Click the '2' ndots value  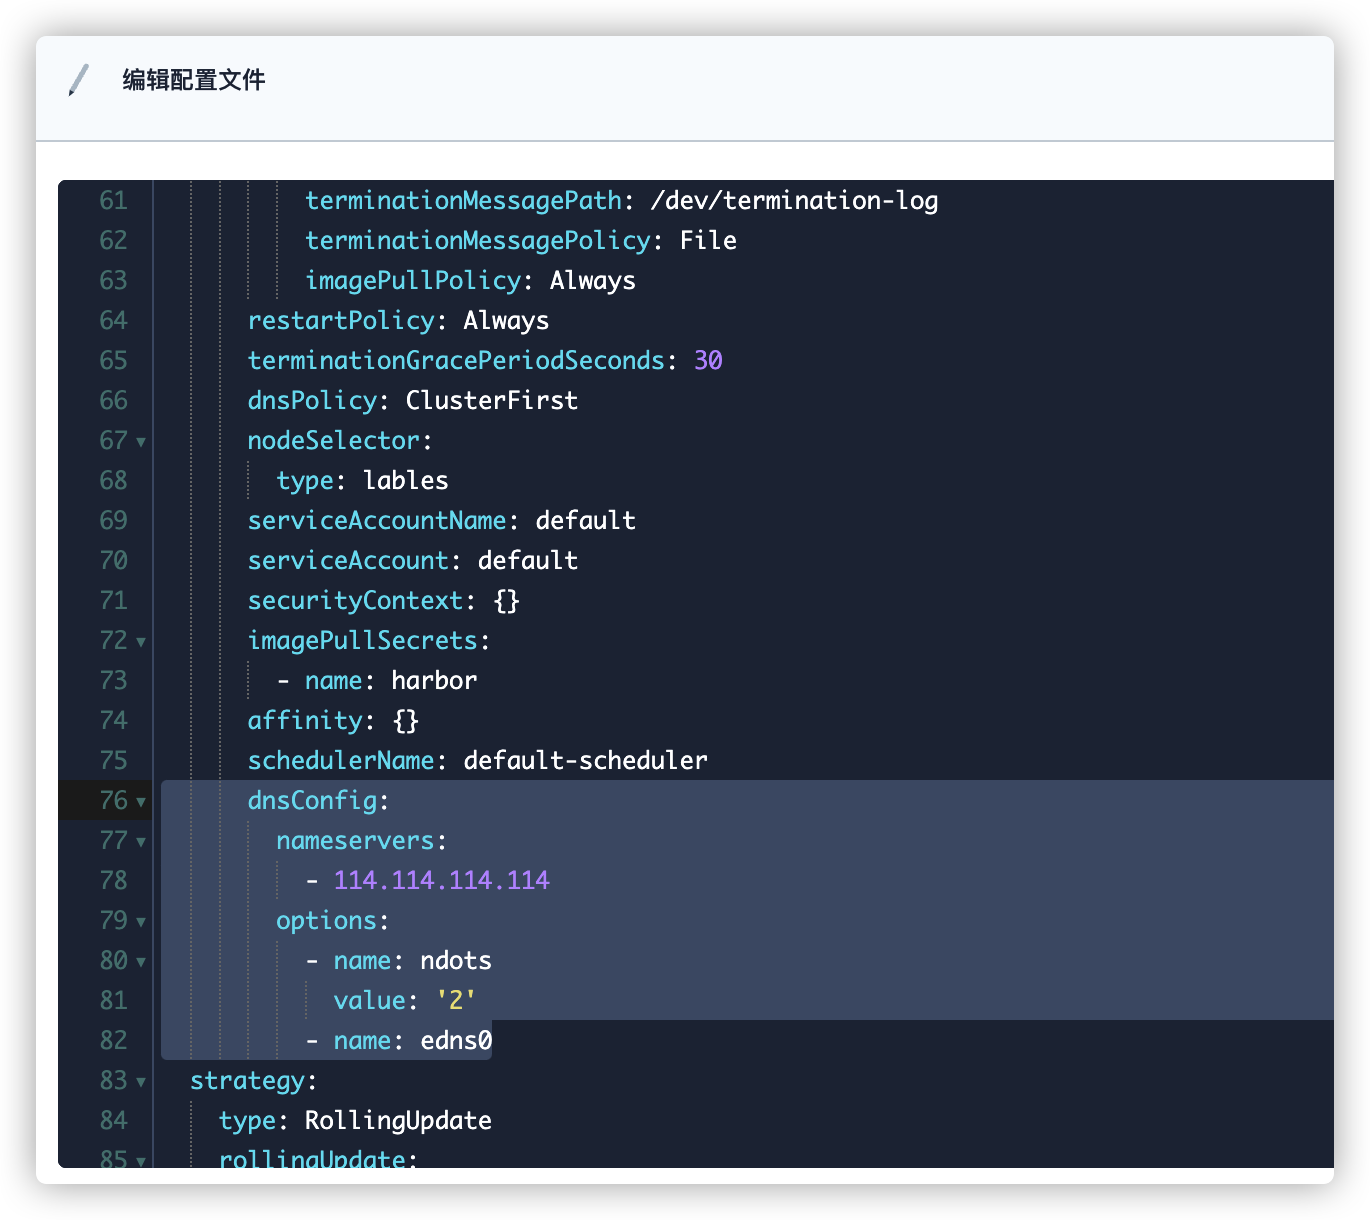click(x=456, y=1000)
